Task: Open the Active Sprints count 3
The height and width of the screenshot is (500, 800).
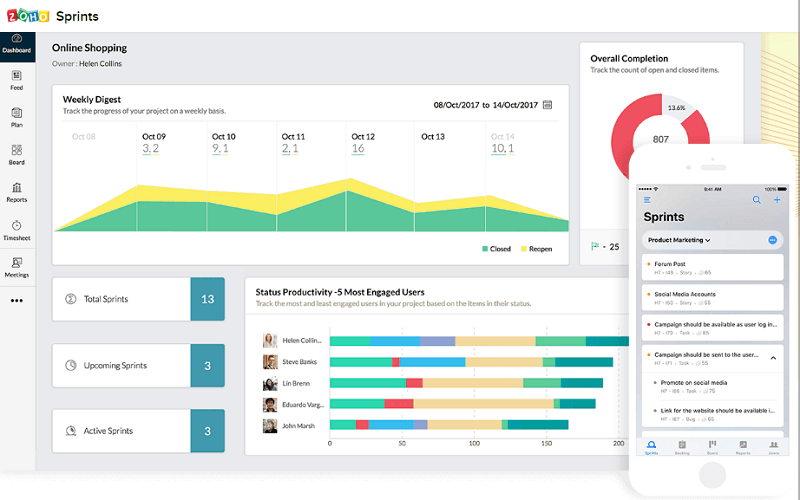Action: (208, 431)
